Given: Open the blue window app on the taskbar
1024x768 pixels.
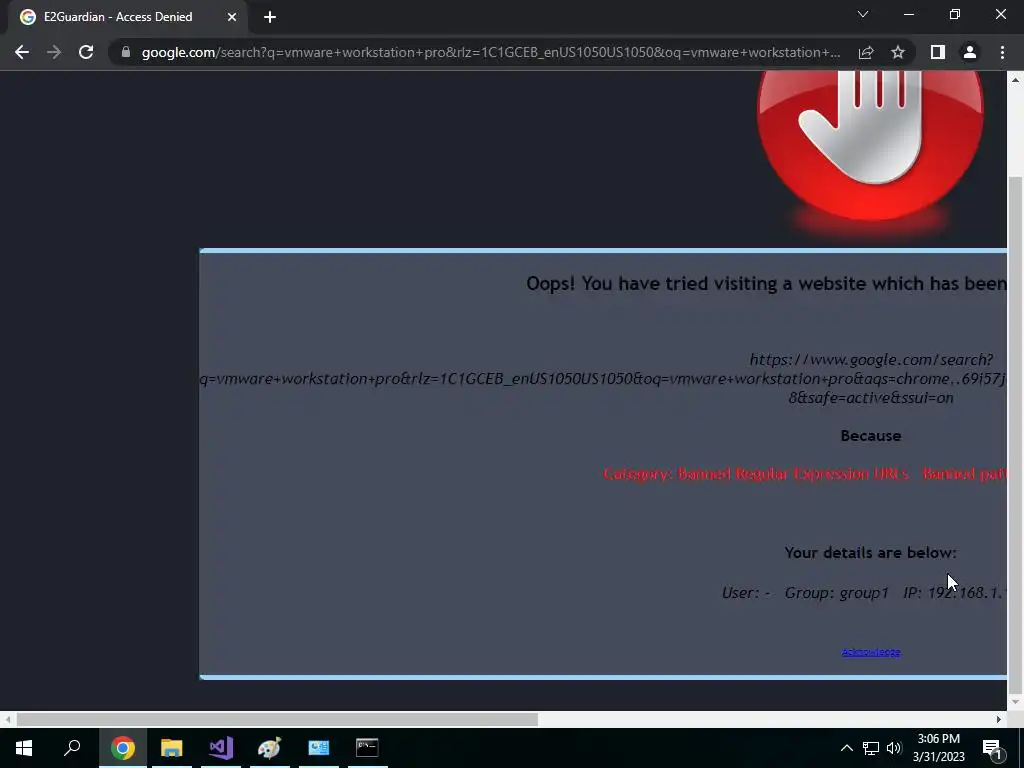Looking at the screenshot, I should (319, 748).
